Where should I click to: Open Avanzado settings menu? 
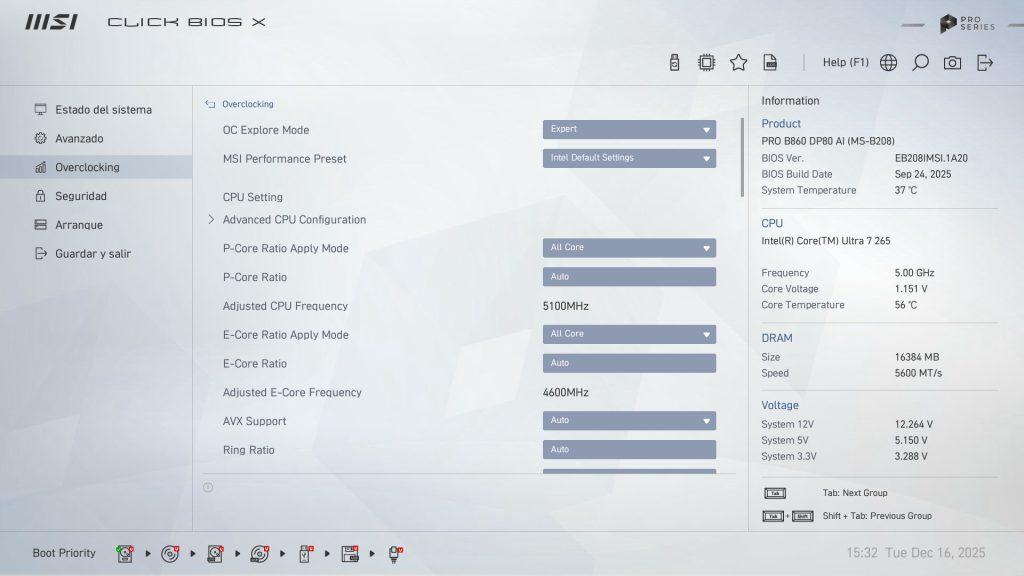(96, 138)
